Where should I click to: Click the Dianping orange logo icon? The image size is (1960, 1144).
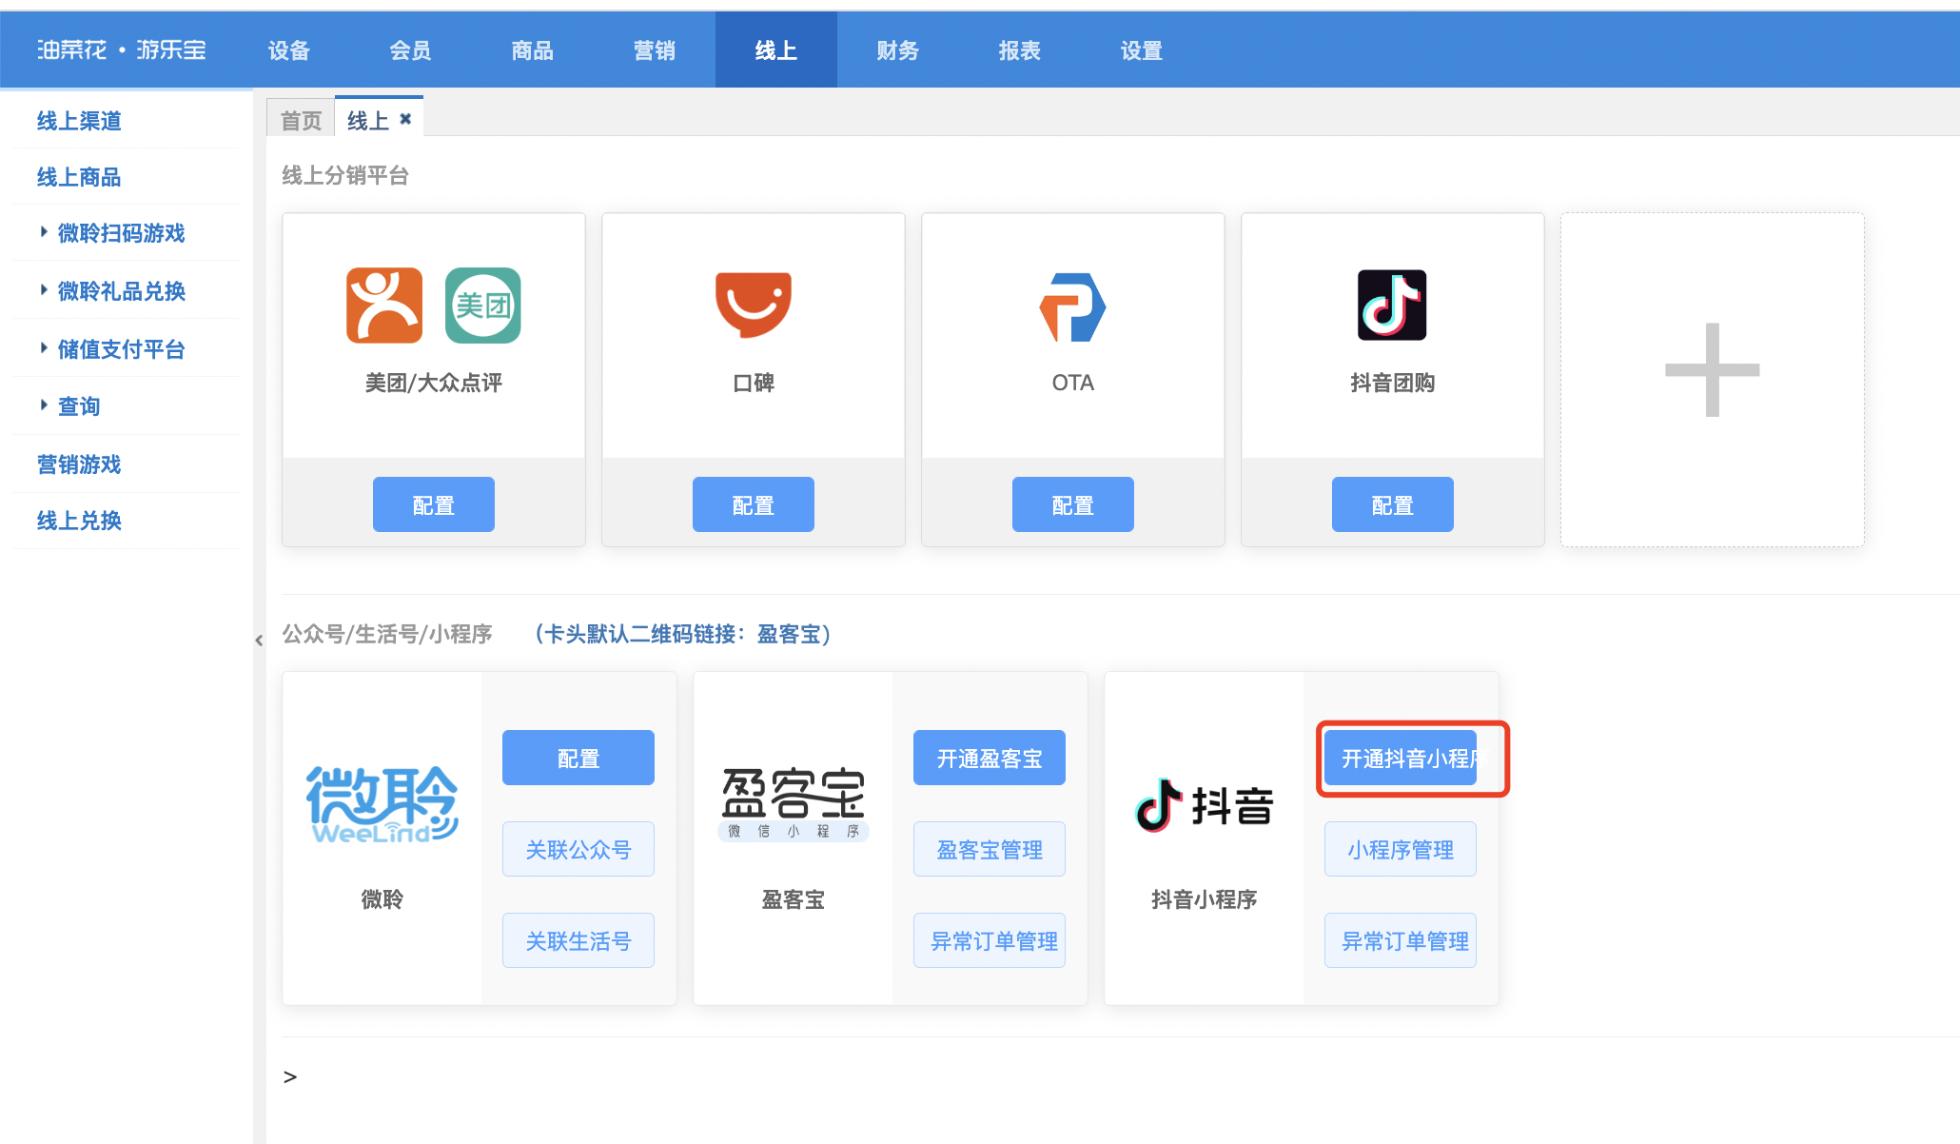coord(384,305)
